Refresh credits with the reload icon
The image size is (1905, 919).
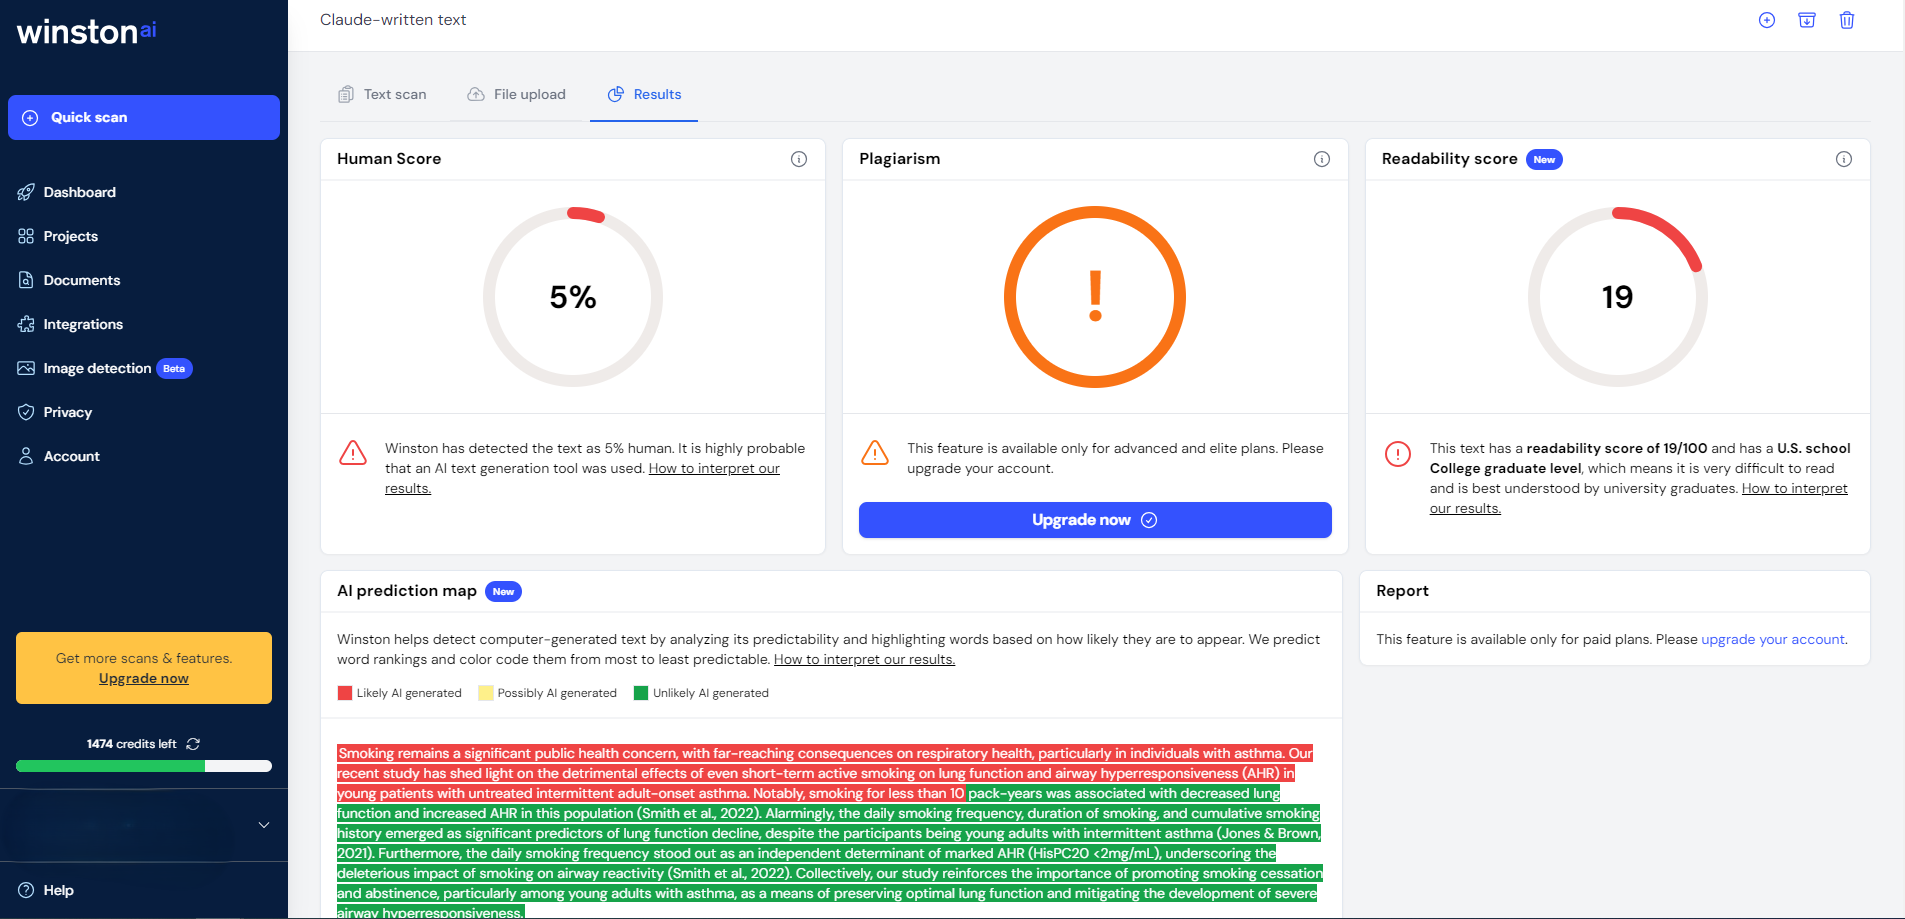(x=193, y=744)
